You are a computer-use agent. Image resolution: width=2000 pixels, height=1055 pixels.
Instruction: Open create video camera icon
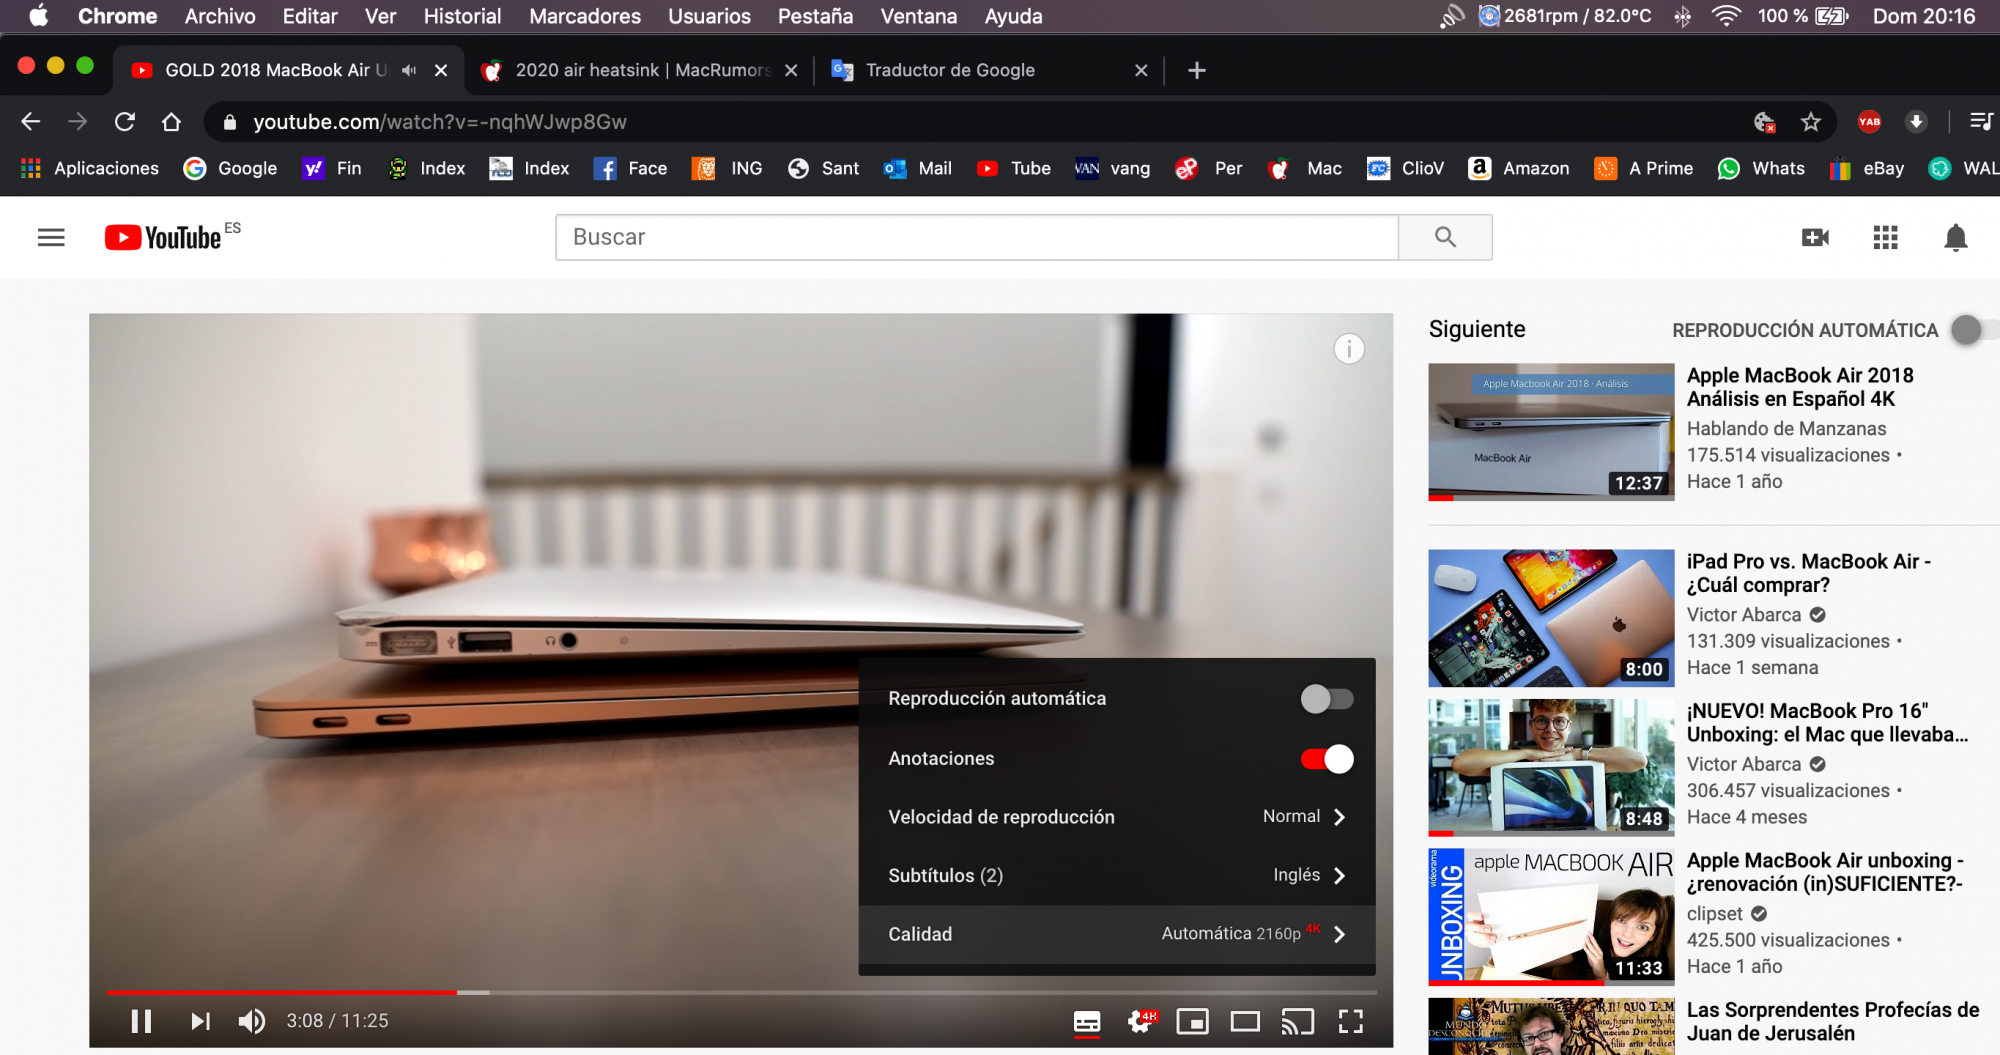click(1815, 237)
